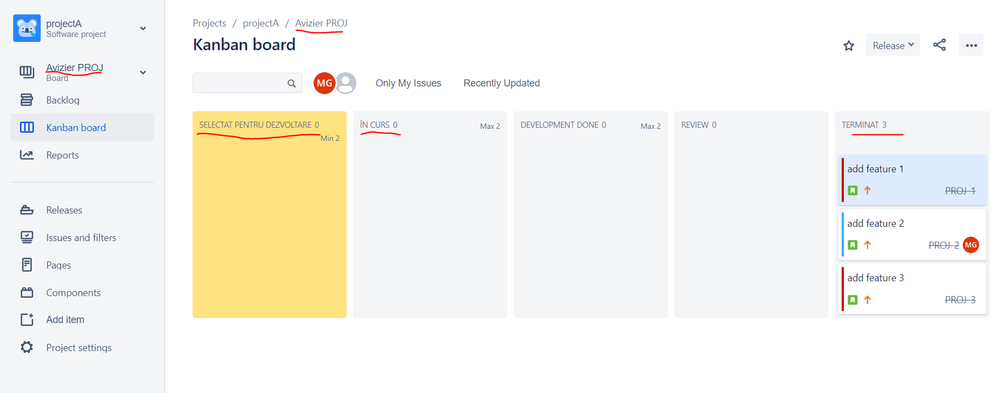
Task: Click priority arrow on add feature 3
Action: (x=867, y=299)
